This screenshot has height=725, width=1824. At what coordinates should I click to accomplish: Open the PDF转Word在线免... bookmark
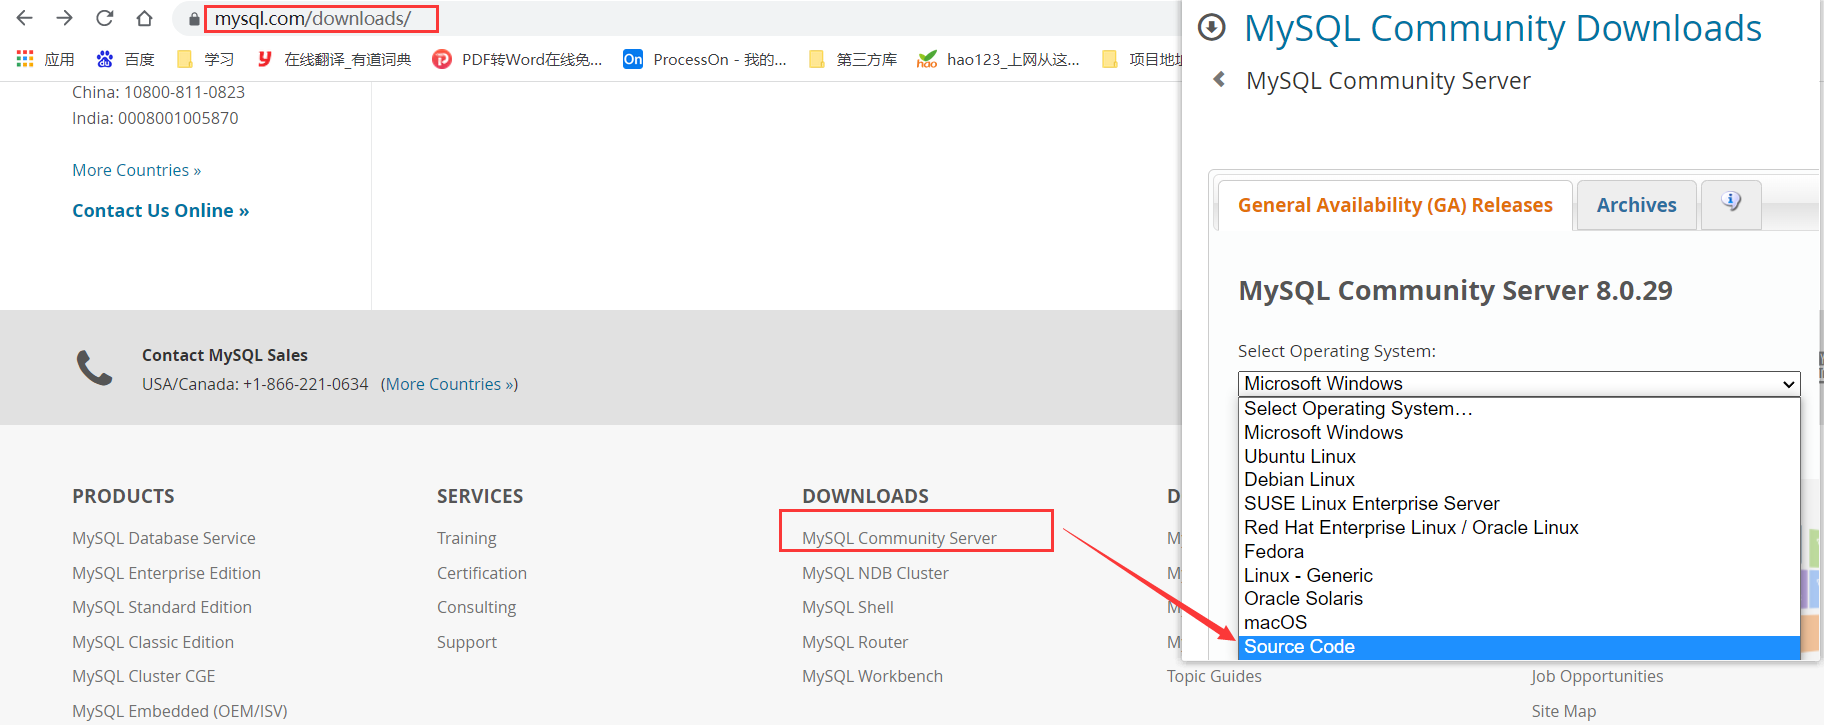[x=517, y=59]
